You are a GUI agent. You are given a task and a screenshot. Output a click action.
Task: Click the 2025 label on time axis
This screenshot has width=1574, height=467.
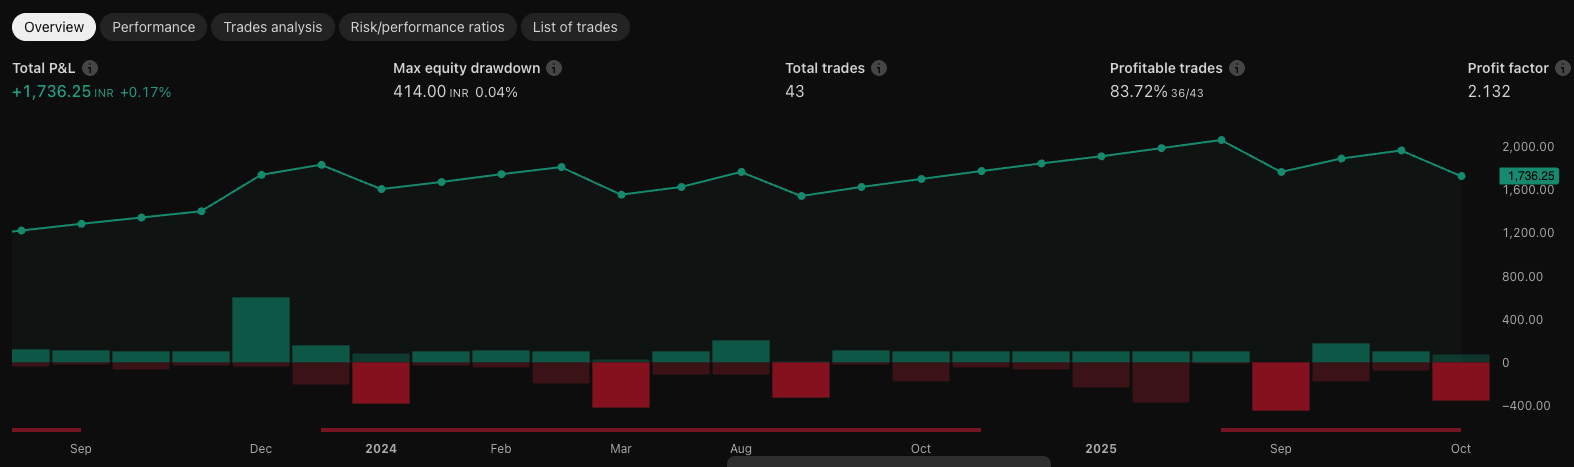coord(1101,449)
